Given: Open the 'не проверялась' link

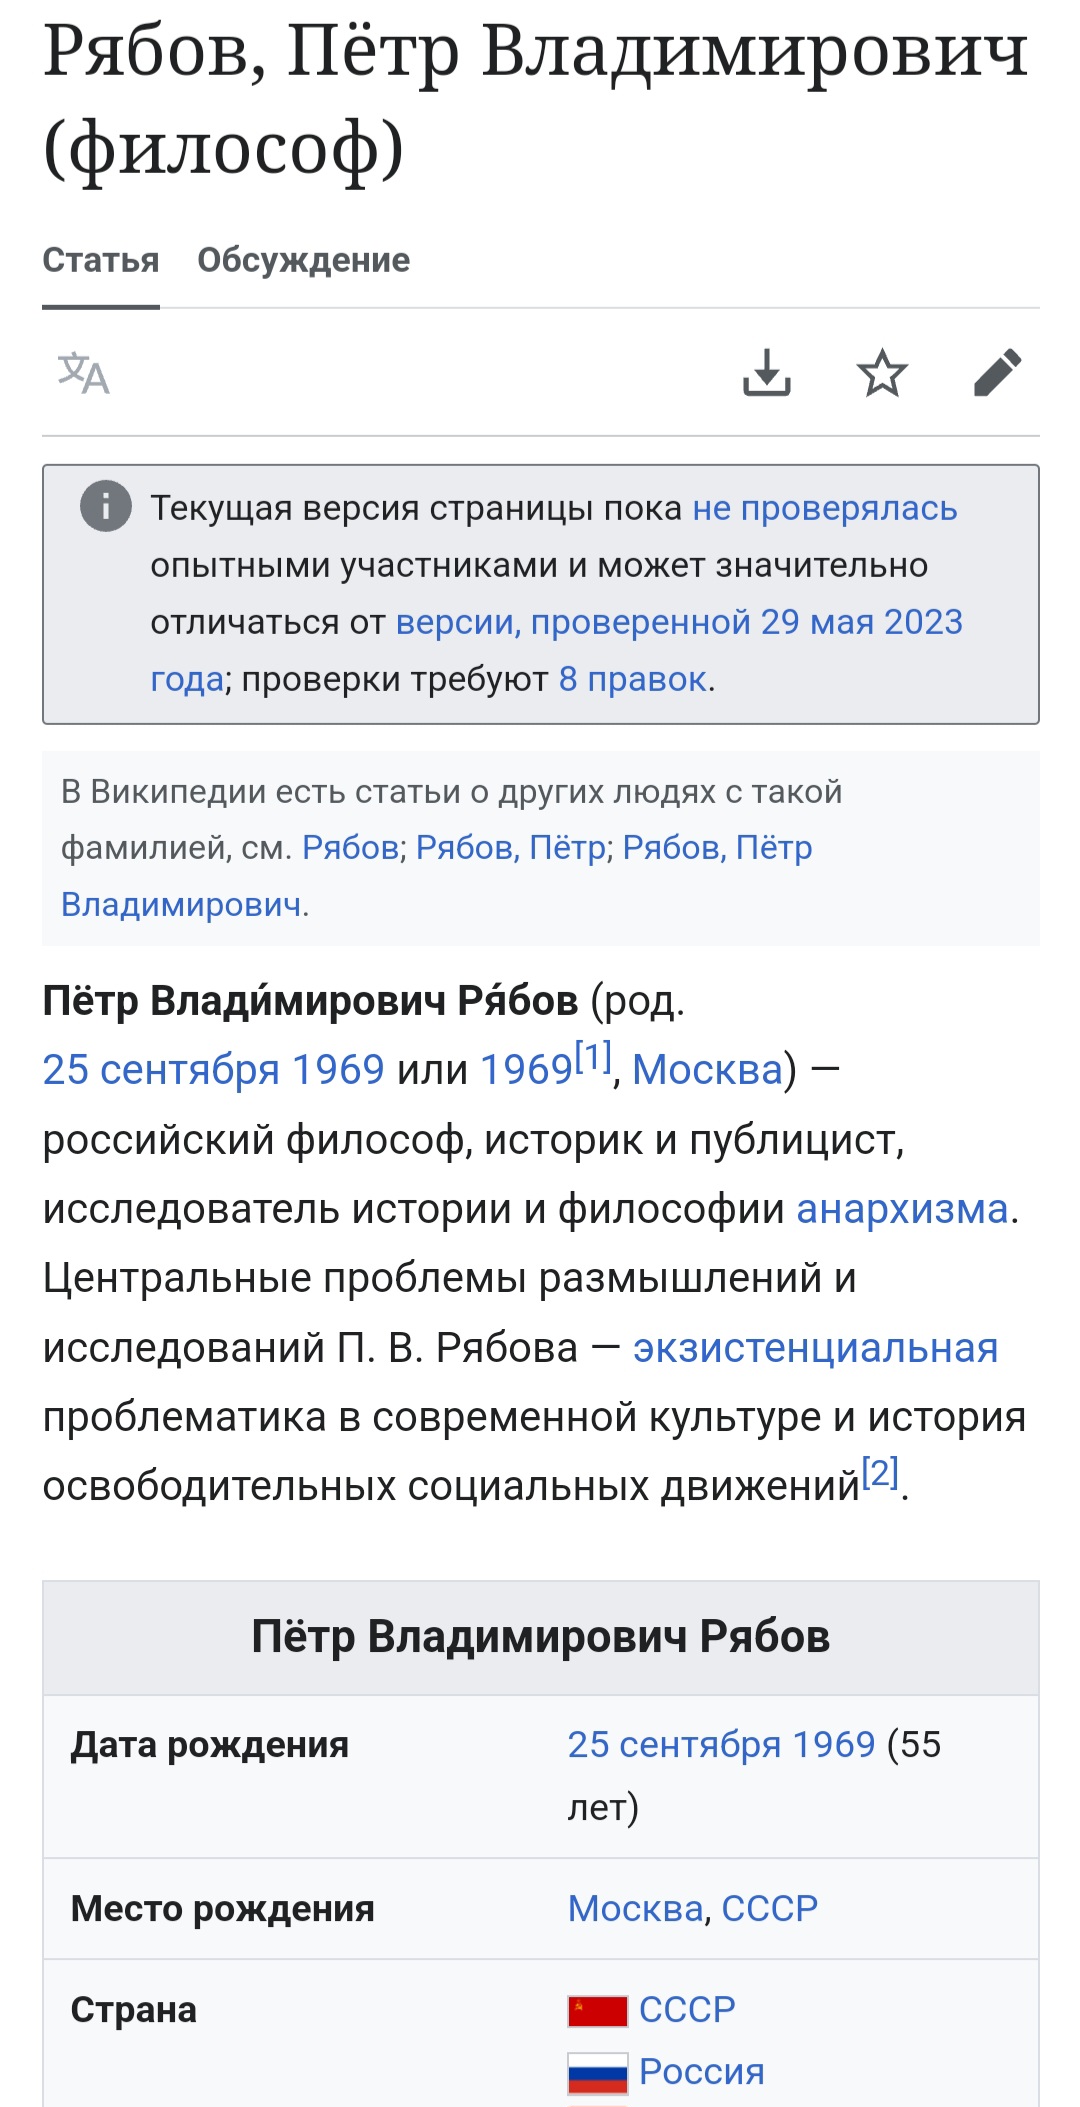Looking at the screenshot, I should tap(825, 508).
